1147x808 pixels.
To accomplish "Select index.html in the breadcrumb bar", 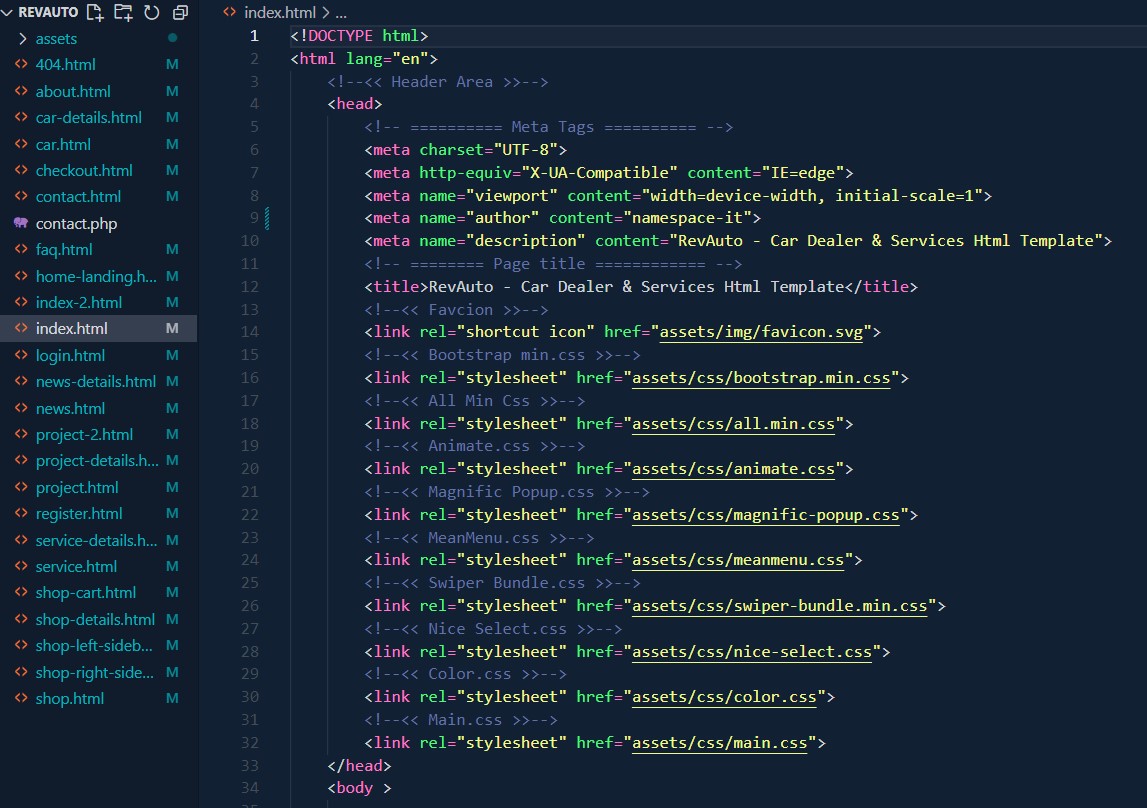I will click(x=279, y=13).
